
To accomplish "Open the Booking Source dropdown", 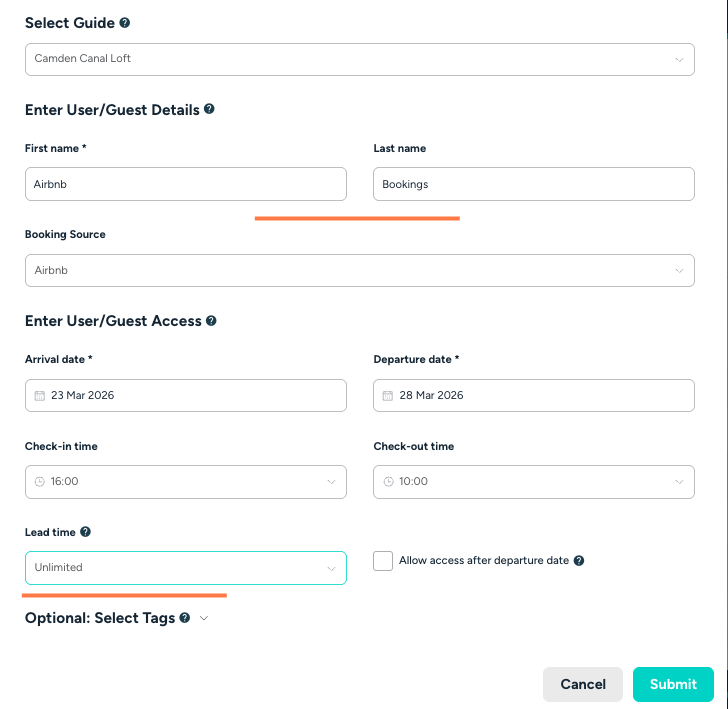I will point(360,270).
